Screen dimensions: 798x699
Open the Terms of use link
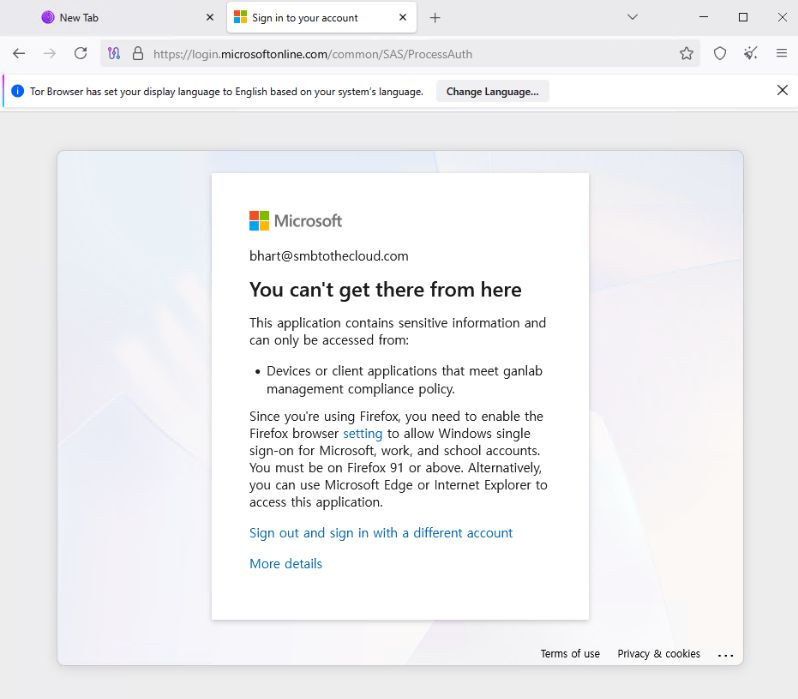(570, 654)
